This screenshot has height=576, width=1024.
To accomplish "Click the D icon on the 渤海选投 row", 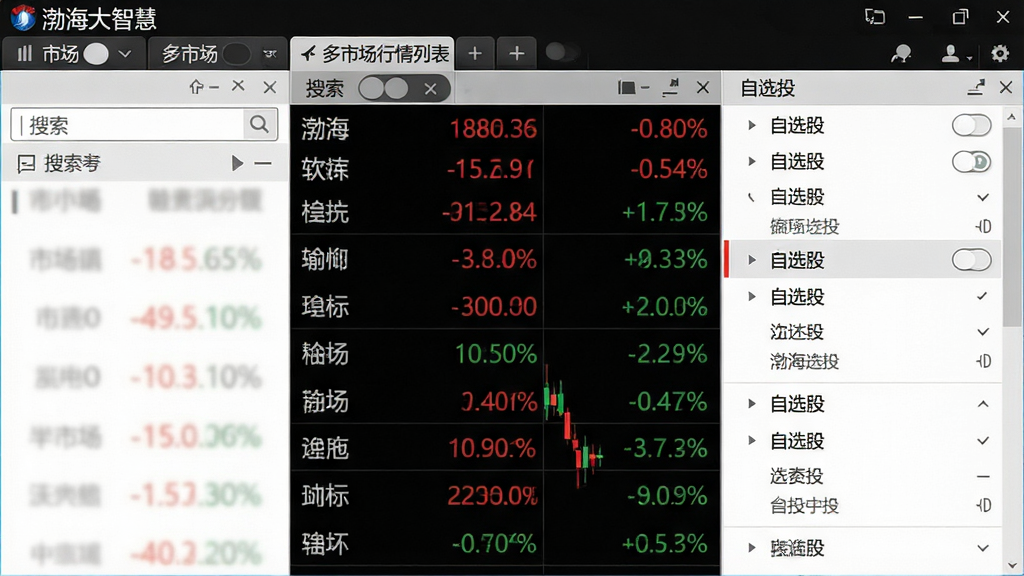I will [984, 361].
